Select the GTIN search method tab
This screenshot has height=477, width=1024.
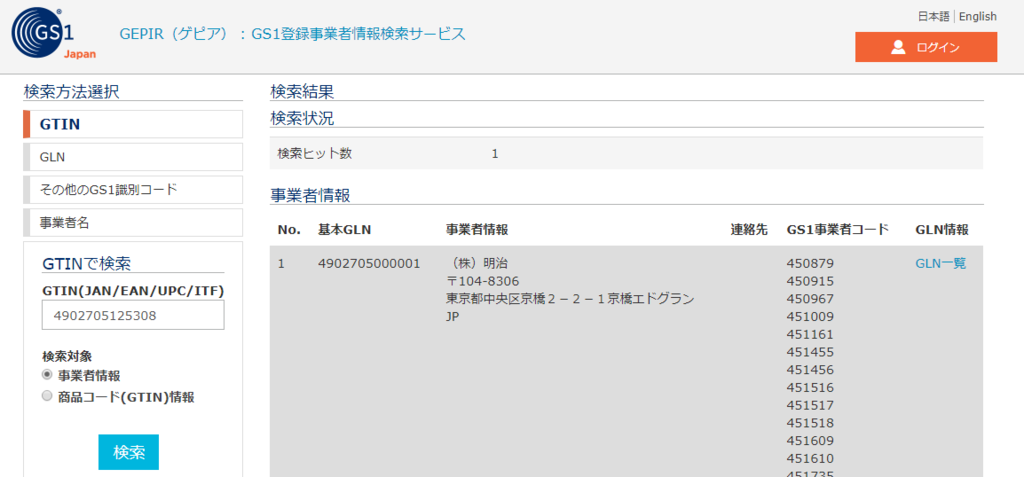coord(133,124)
